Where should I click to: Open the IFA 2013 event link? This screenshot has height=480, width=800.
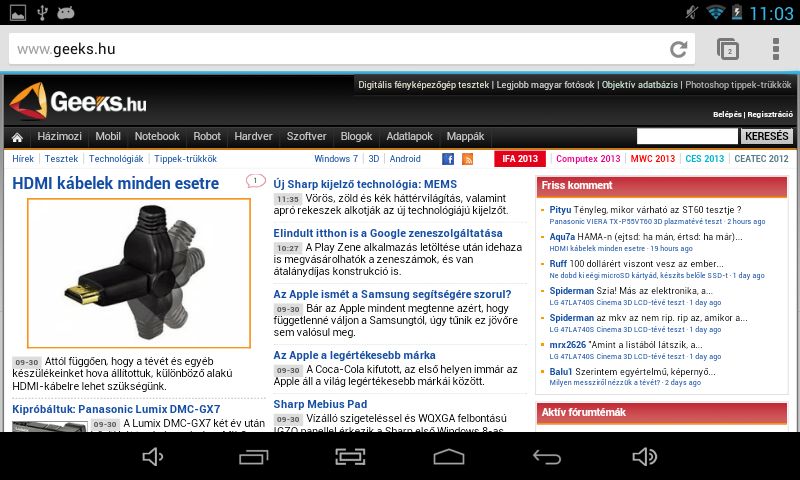[x=520, y=159]
